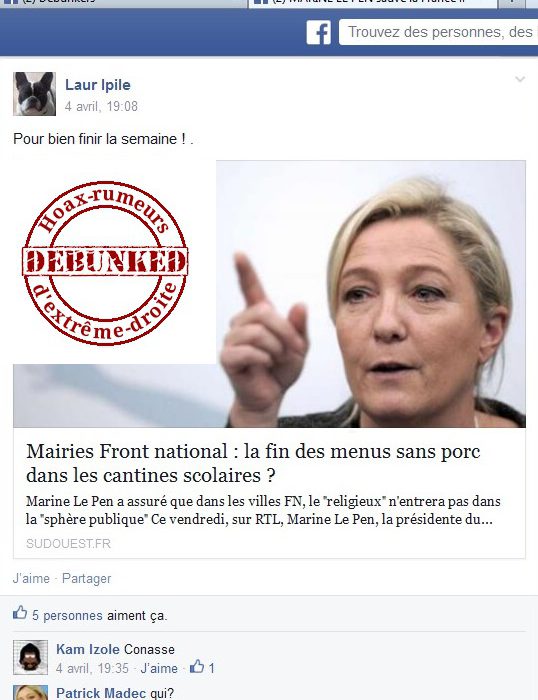538x700 pixels.
Task: Click Laur Ipile's dog profile picture
Action: click(34, 94)
